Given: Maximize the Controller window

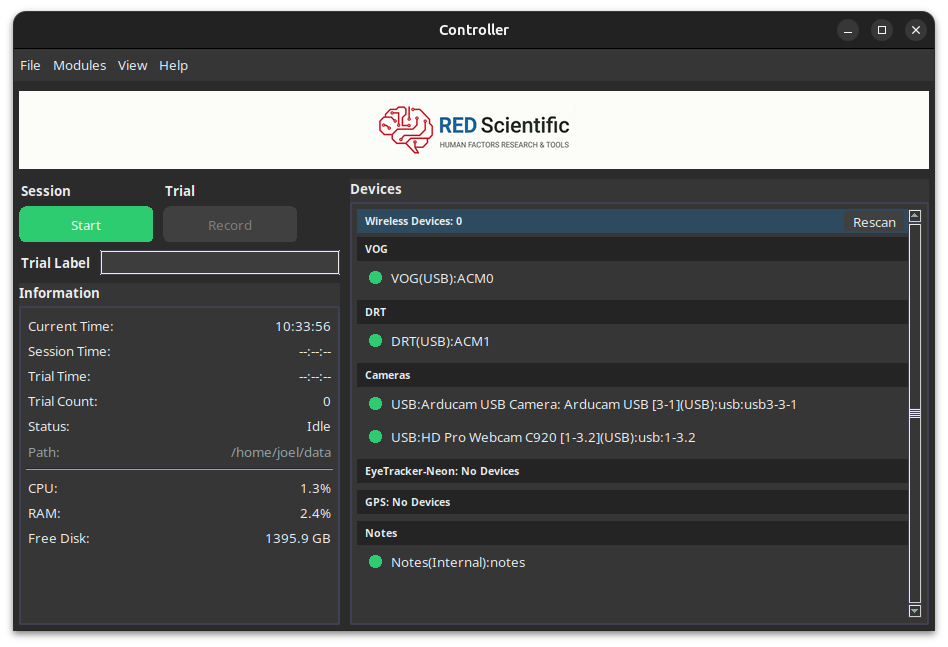Looking at the screenshot, I should (881, 30).
